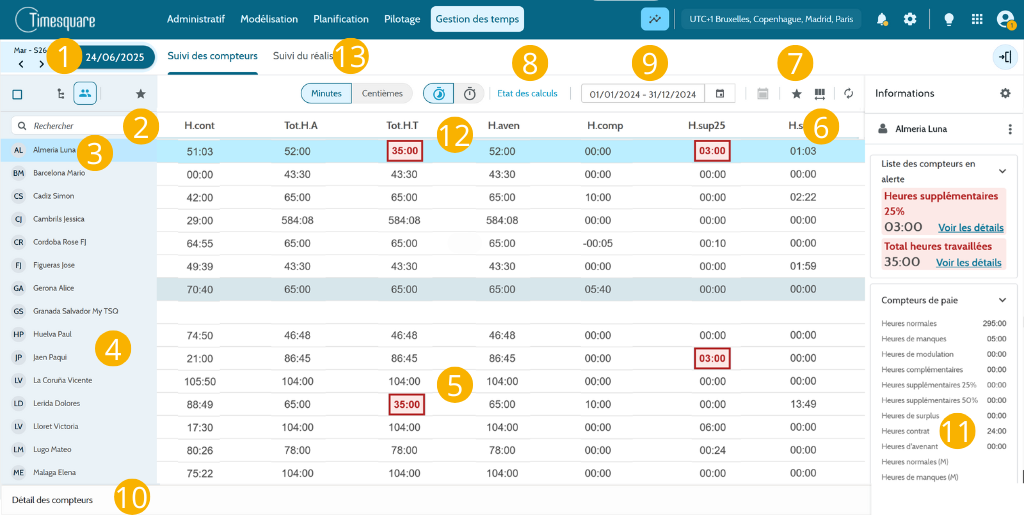Go to the next day arrow
Image resolution: width=1024 pixels, height=517 pixels.
click(x=41, y=64)
